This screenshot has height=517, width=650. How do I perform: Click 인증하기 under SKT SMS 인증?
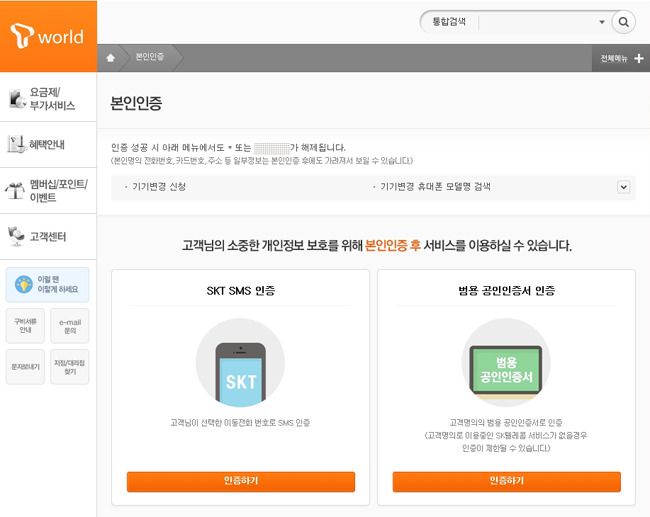tap(241, 481)
